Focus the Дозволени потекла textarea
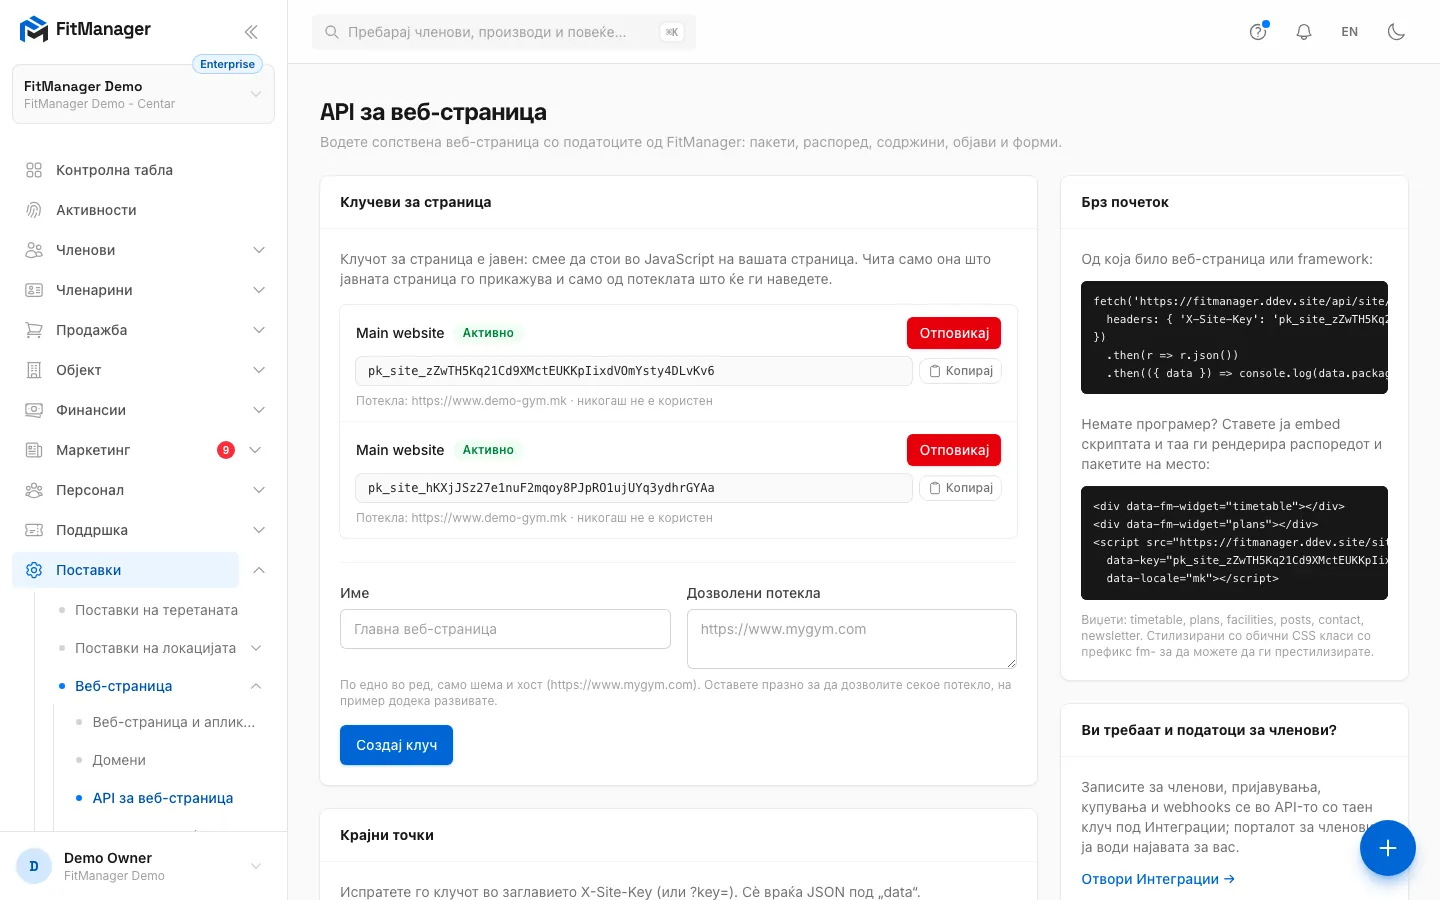1440x900 pixels. tap(852, 639)
